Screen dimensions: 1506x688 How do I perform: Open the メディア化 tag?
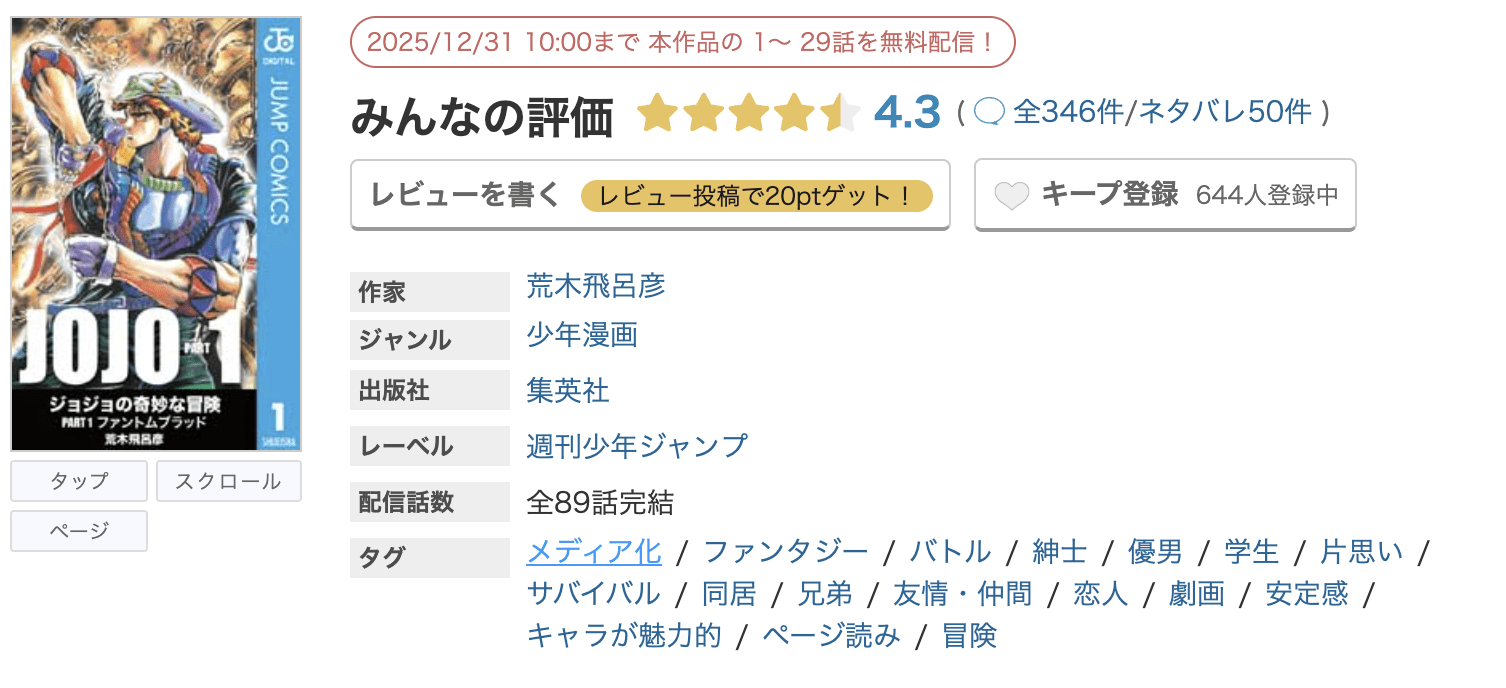click(x=594, y=551)
